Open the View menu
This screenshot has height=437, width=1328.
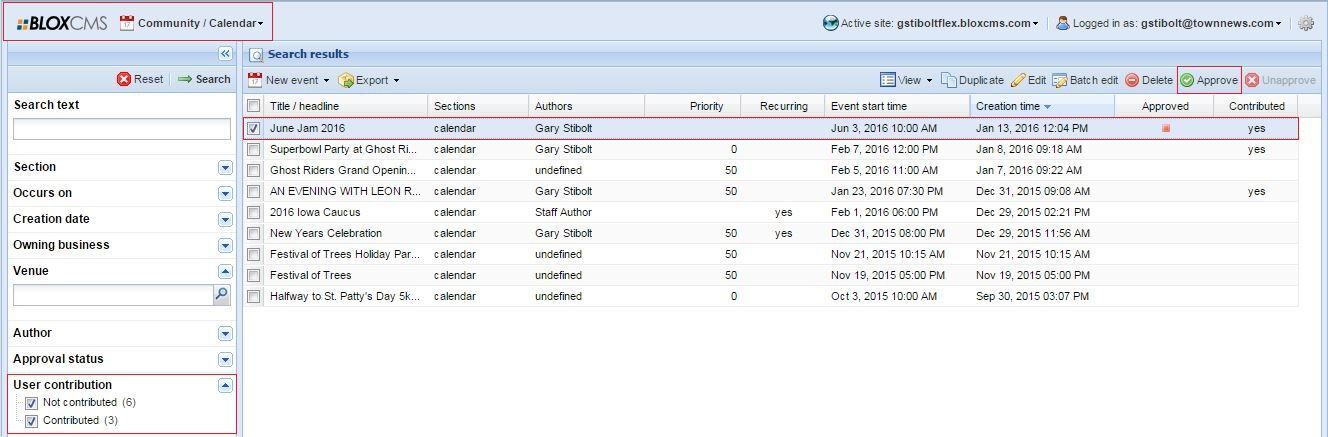point(905,80)
